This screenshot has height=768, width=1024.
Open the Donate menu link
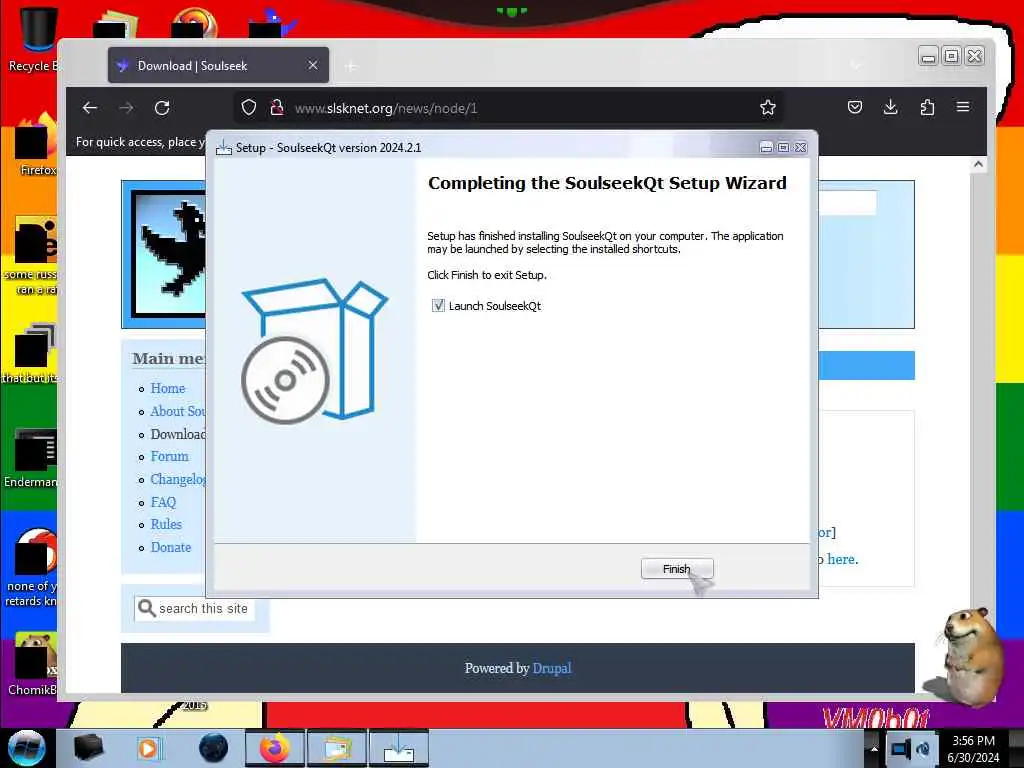pyautogui.click(x=170, y=547)
